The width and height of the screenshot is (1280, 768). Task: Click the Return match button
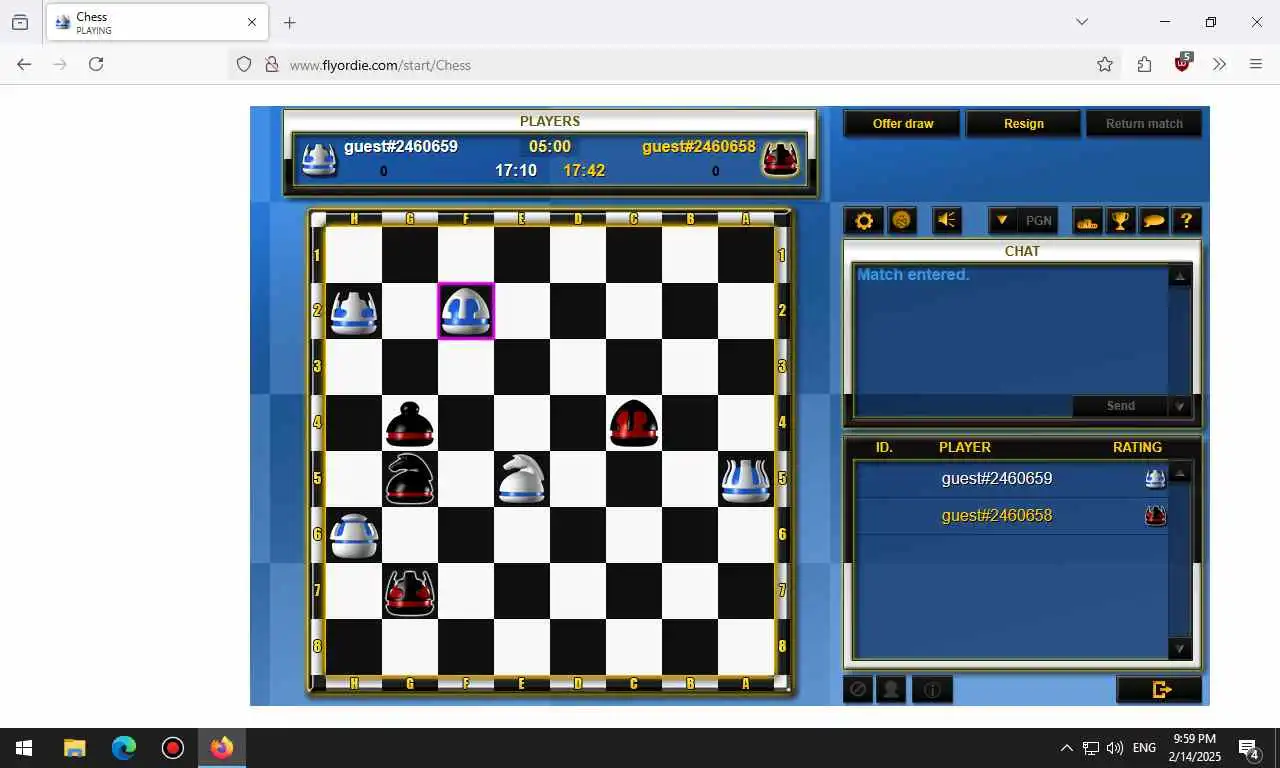click(1144, 124)
